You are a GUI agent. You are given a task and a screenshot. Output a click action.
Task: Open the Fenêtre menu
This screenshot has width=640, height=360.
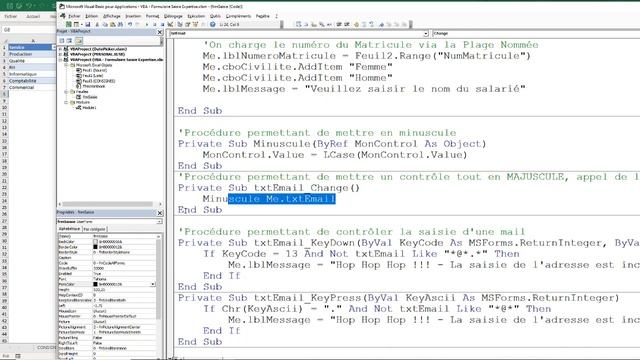click(x=262, y=16)
